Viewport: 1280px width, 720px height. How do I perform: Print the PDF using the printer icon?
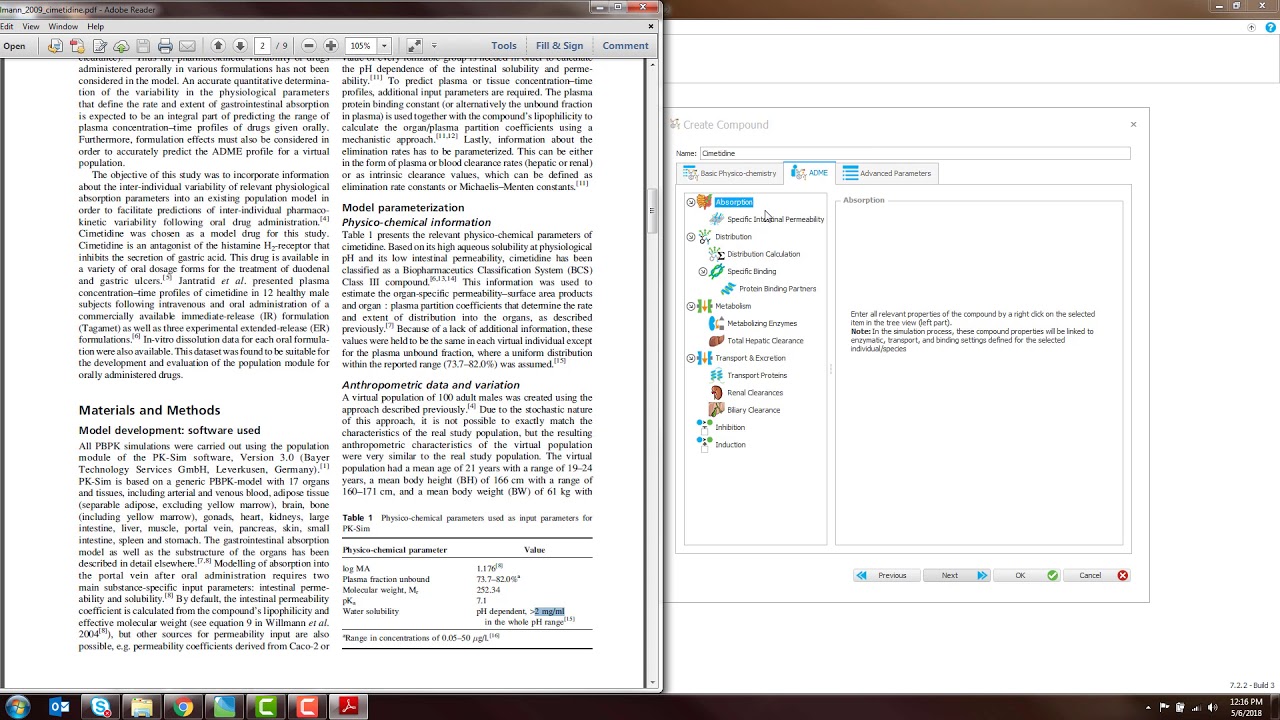[x=165, y=46]
